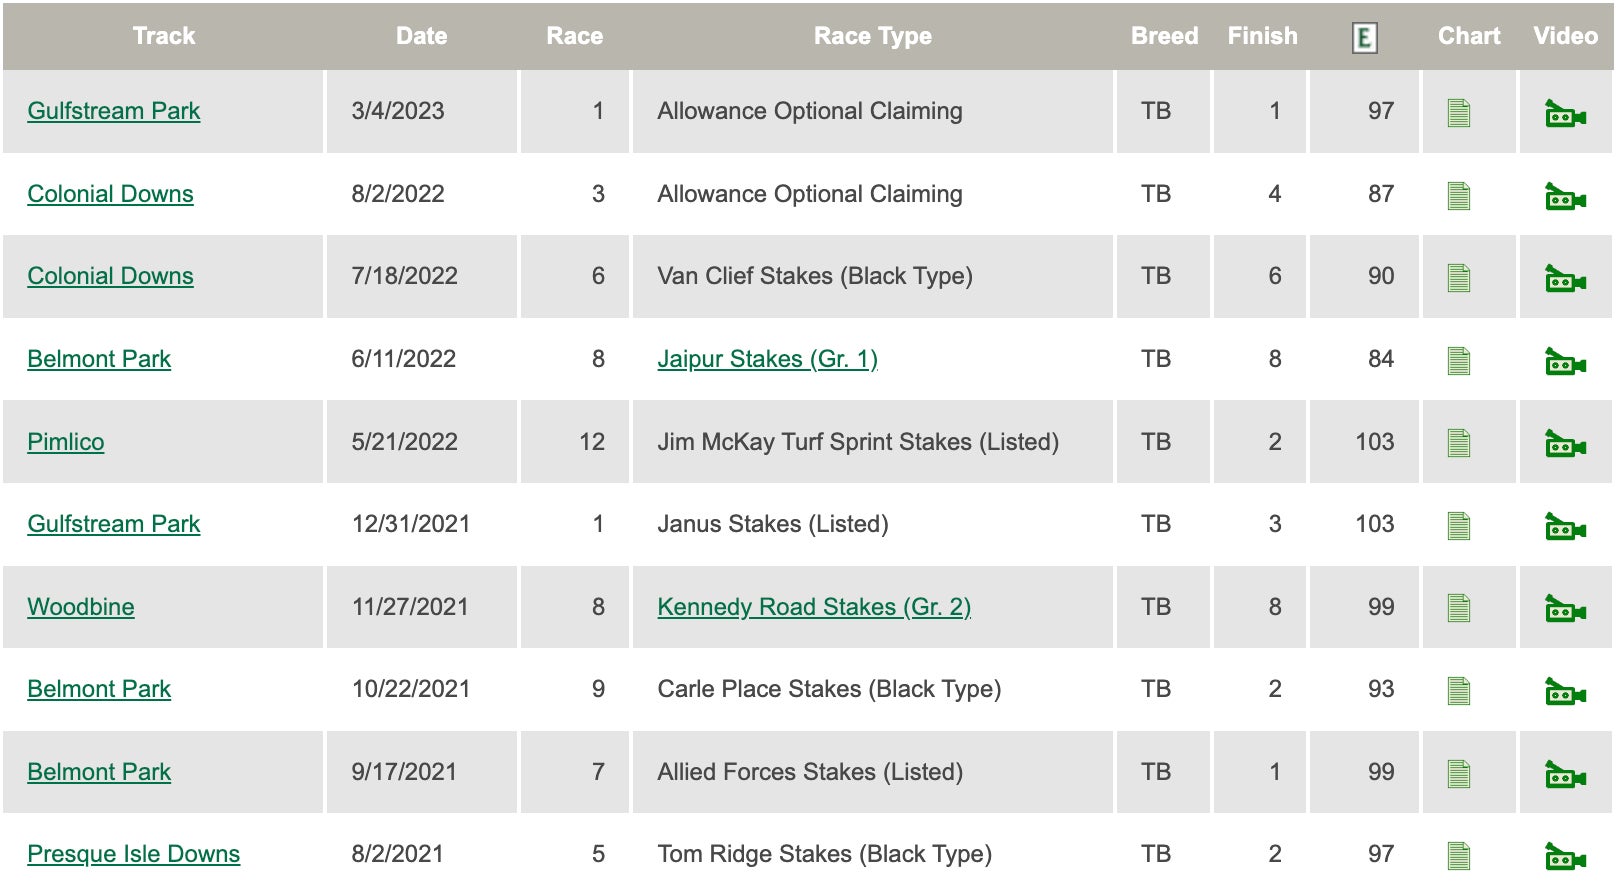Open Jaipur Stakes (Gr. 1) link

tap(767, 359)
